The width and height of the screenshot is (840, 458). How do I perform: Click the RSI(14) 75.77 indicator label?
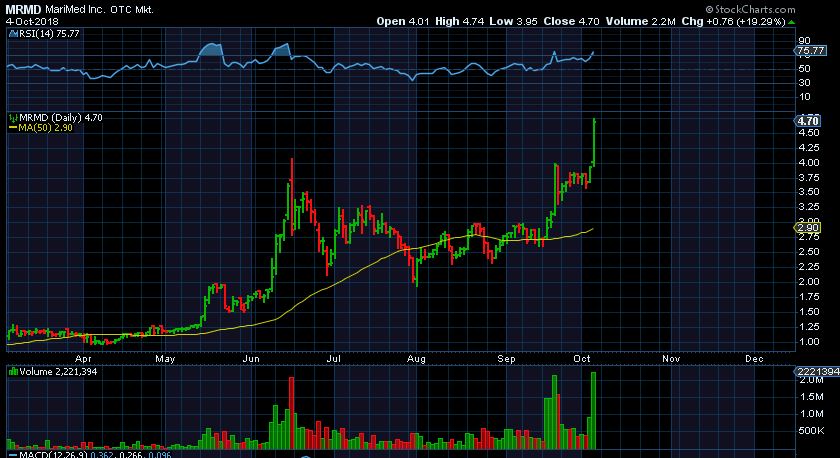click(49, 34)
